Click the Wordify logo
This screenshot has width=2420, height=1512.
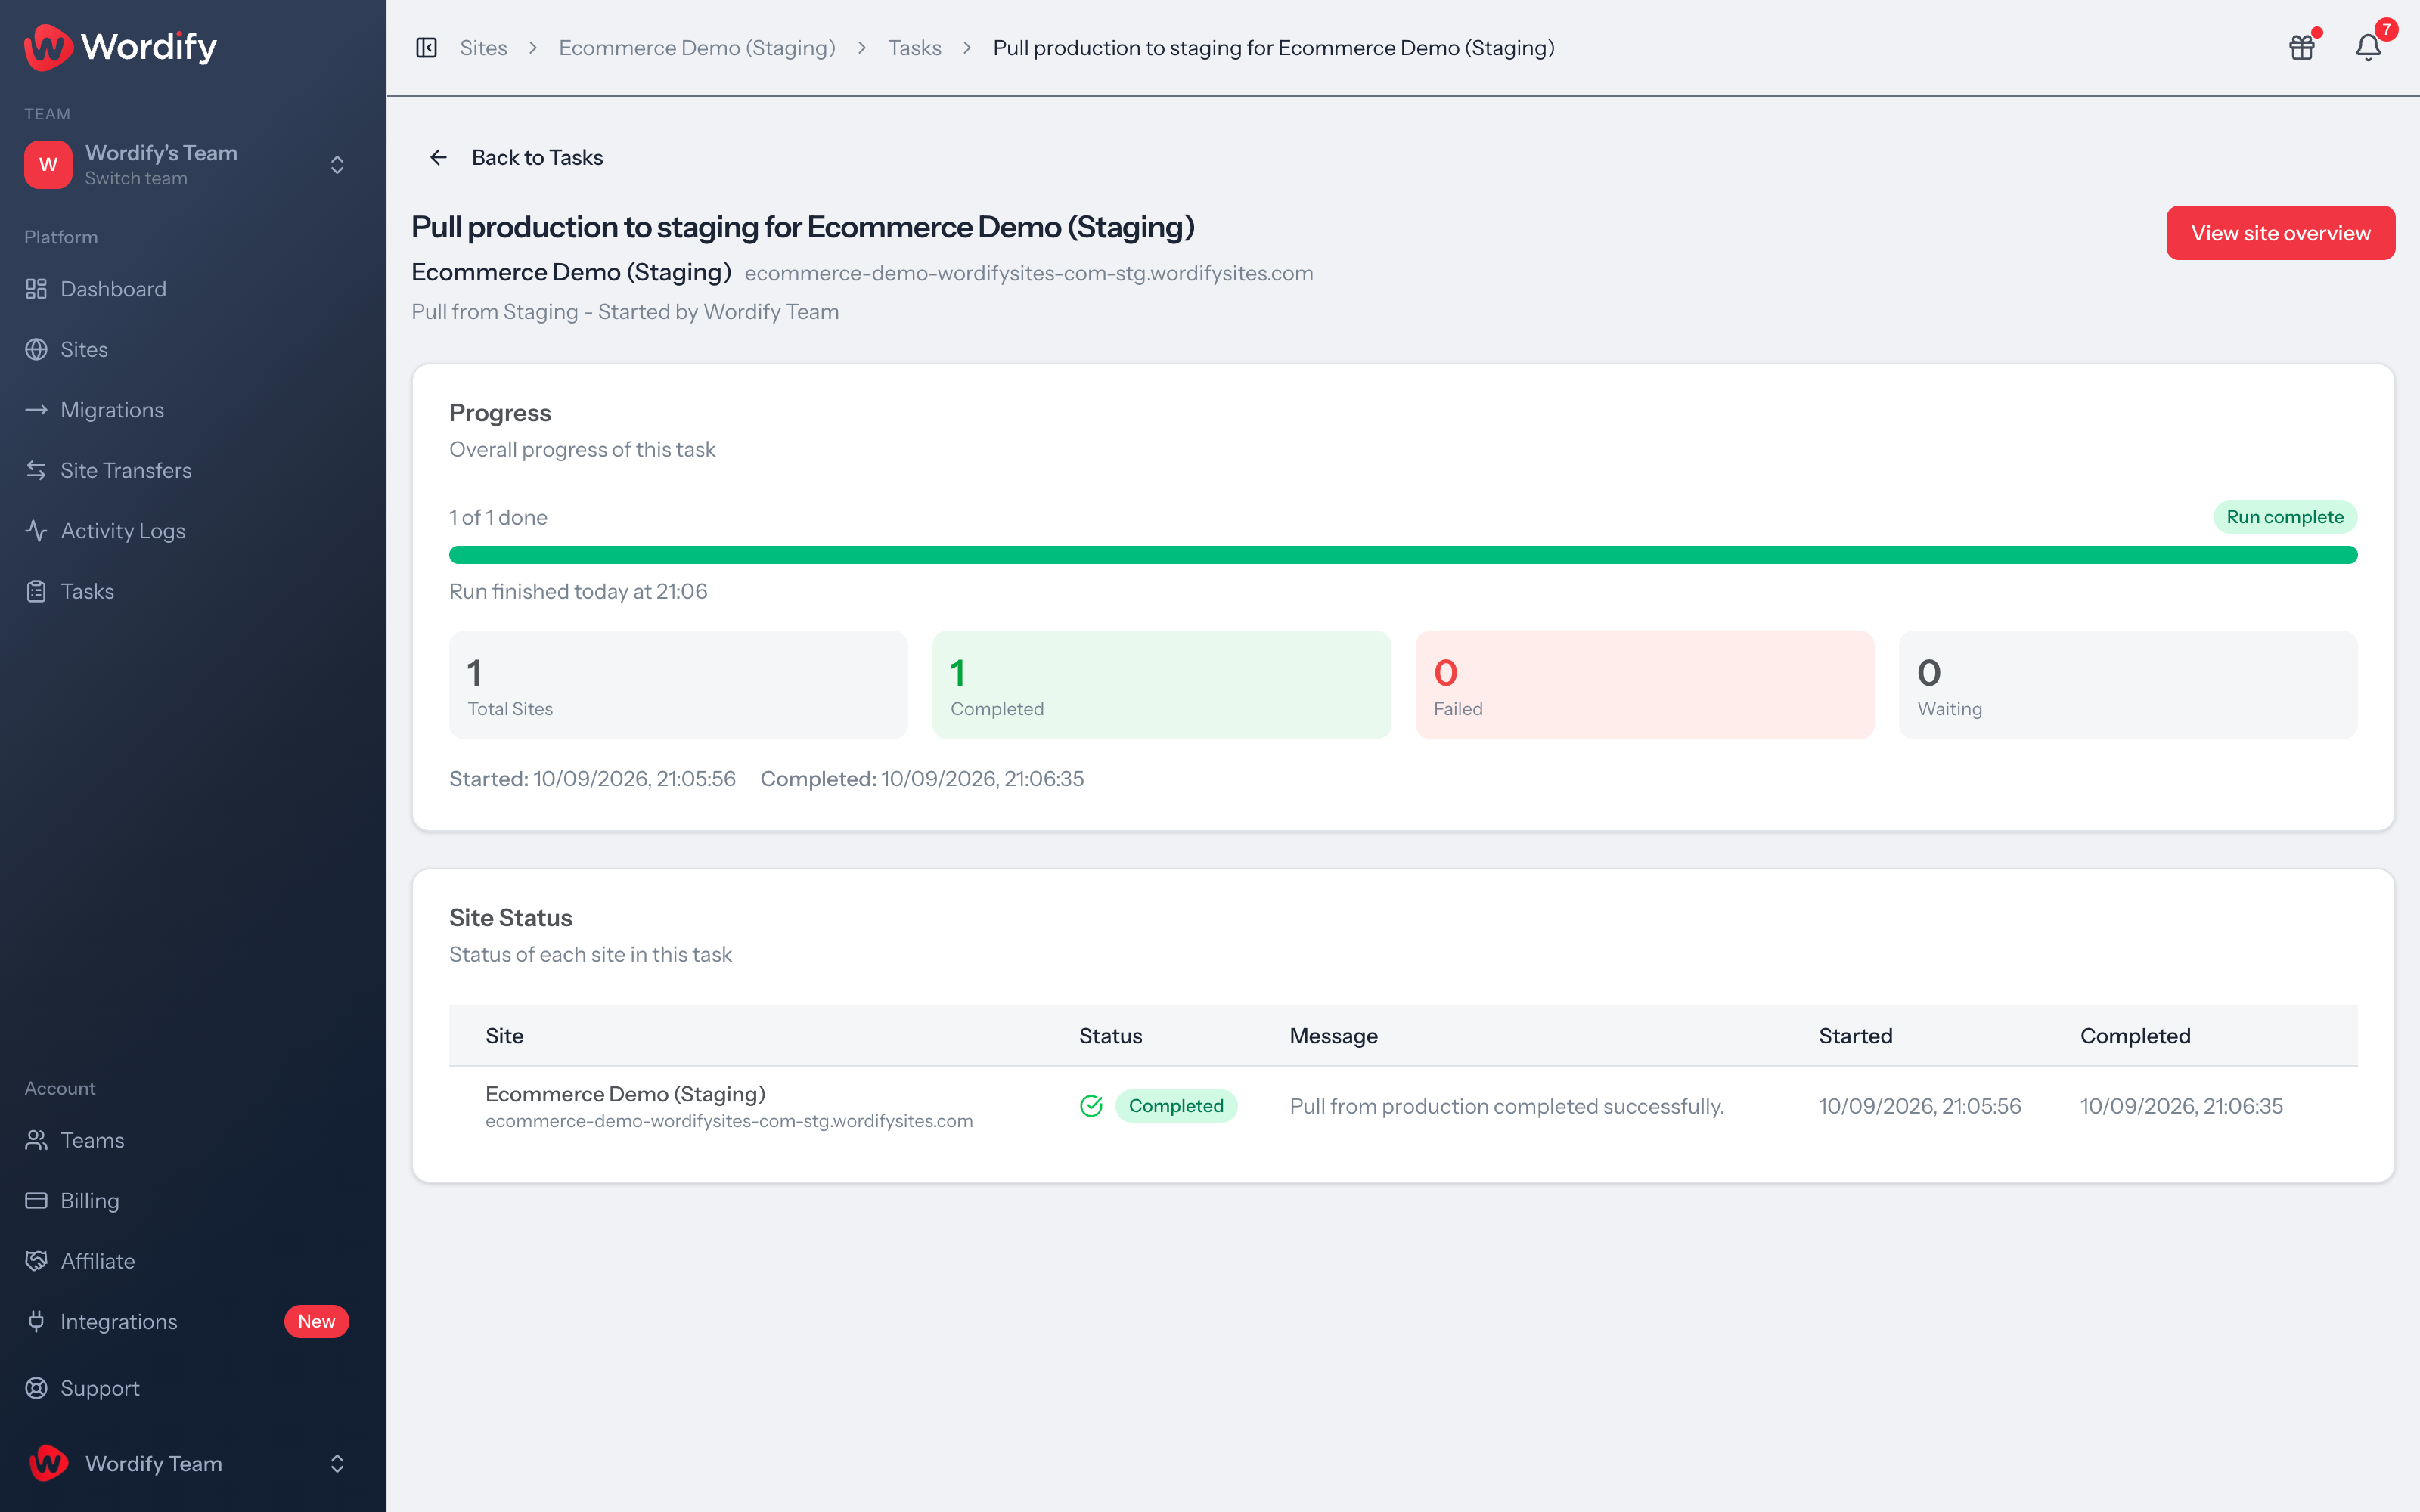(120, 47)
